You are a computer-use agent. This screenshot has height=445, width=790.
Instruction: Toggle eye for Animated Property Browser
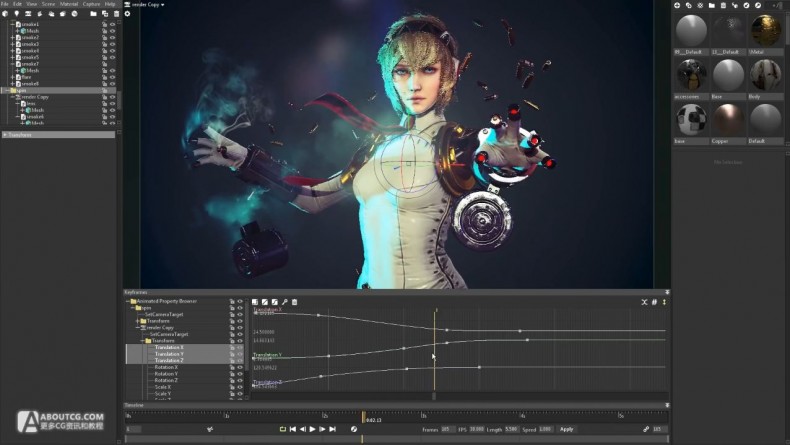click(240, 301)
